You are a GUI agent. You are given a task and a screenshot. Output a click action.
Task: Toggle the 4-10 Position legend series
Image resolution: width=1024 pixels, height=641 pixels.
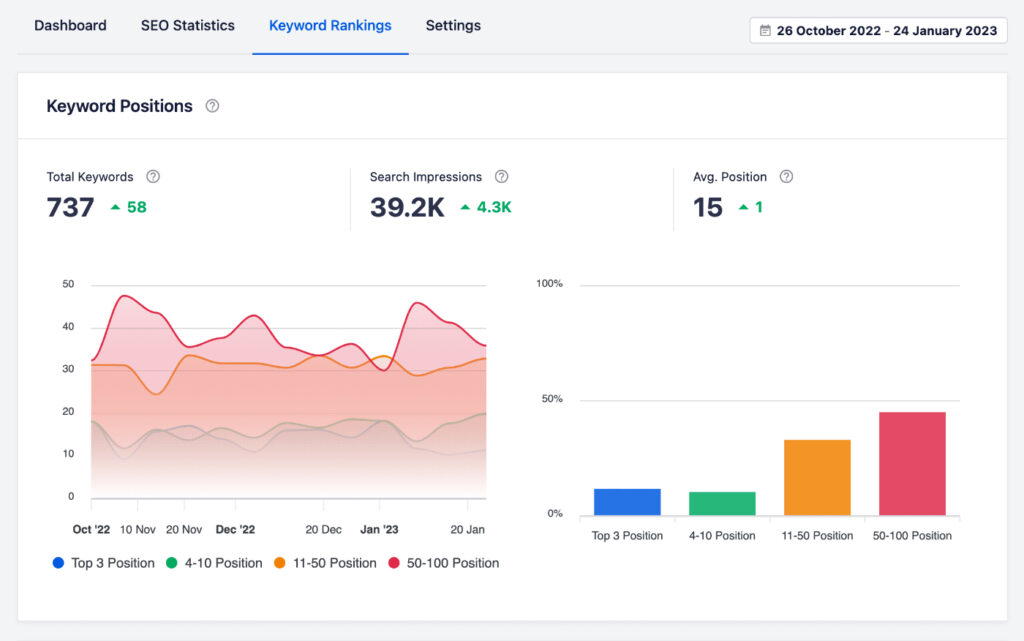[214, 563]
